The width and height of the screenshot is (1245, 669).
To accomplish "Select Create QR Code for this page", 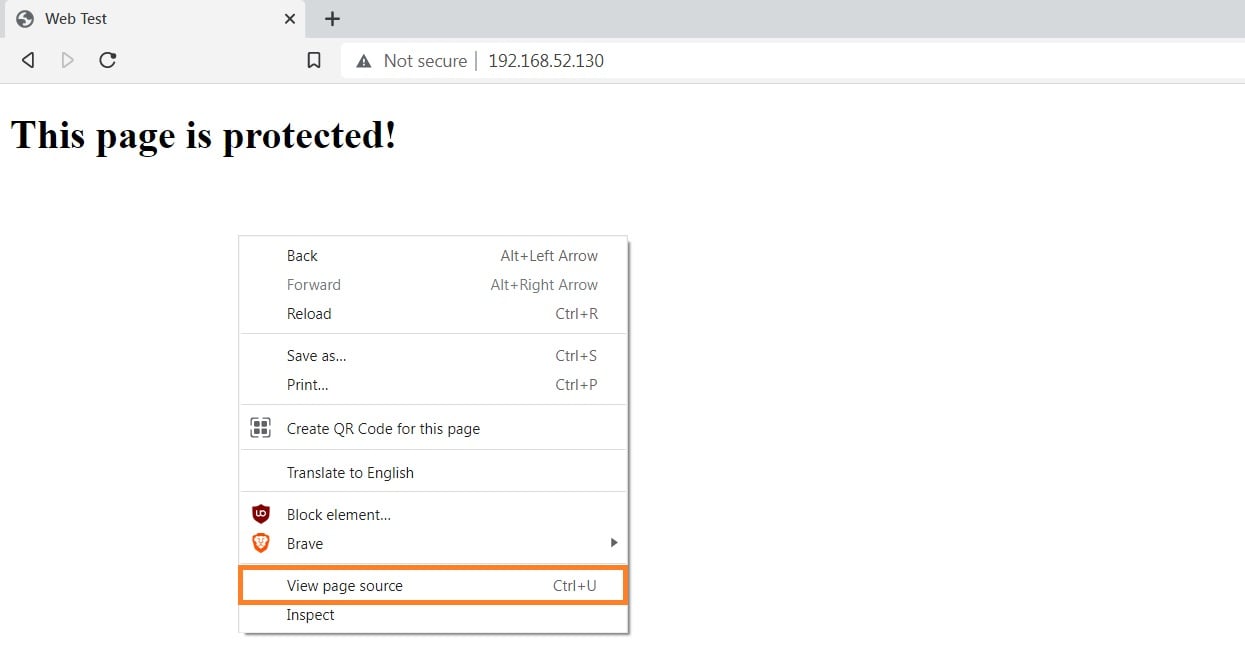I will (433, 428).
